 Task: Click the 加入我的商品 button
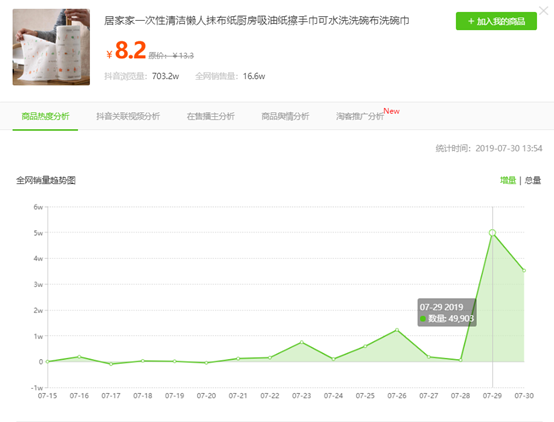pyautogui.click(x=496, y=21)
